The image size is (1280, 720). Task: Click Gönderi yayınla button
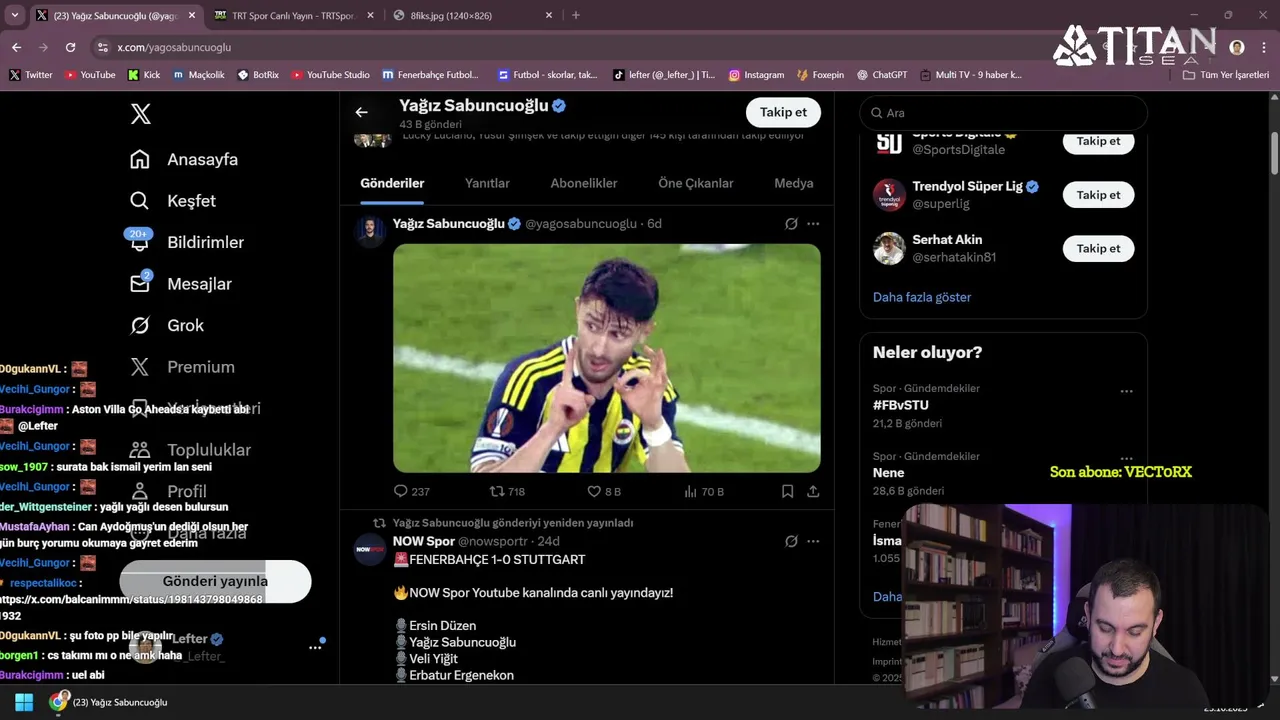pos(215,581)
